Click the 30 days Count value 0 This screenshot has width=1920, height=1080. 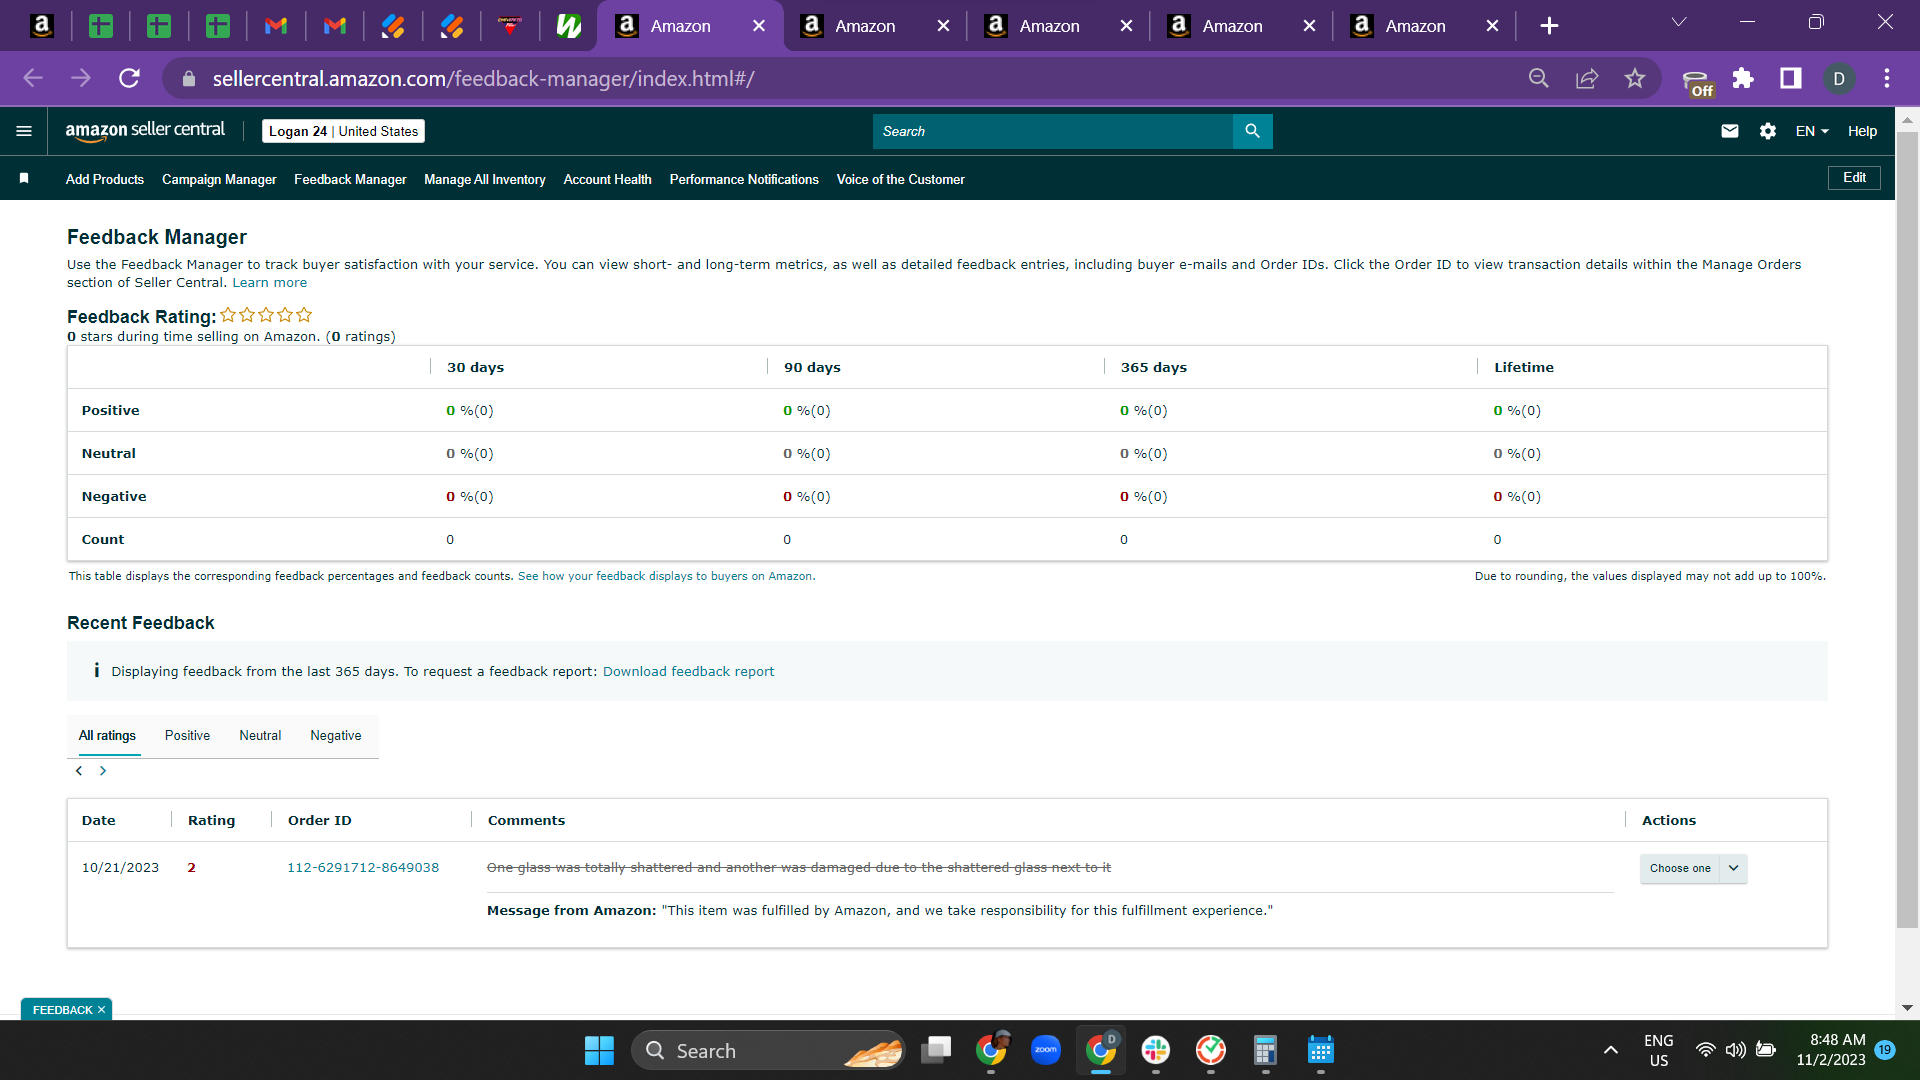pos(450,540)
